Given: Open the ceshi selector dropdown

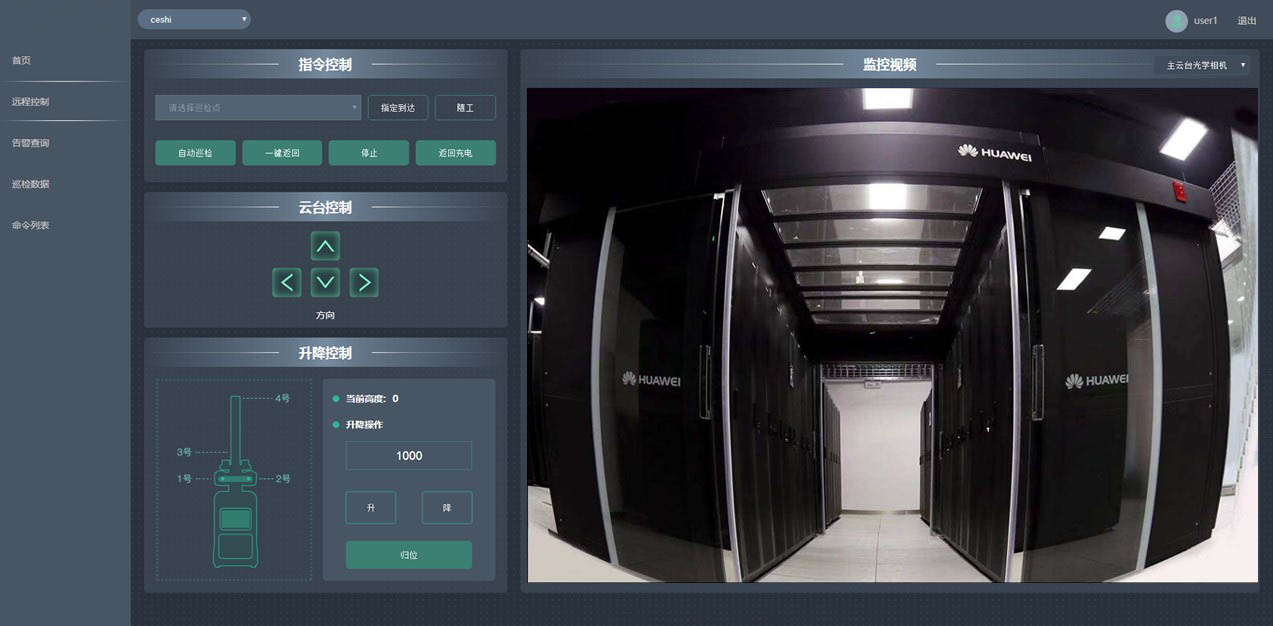Looking at the screenshot, I should (194, 19).
